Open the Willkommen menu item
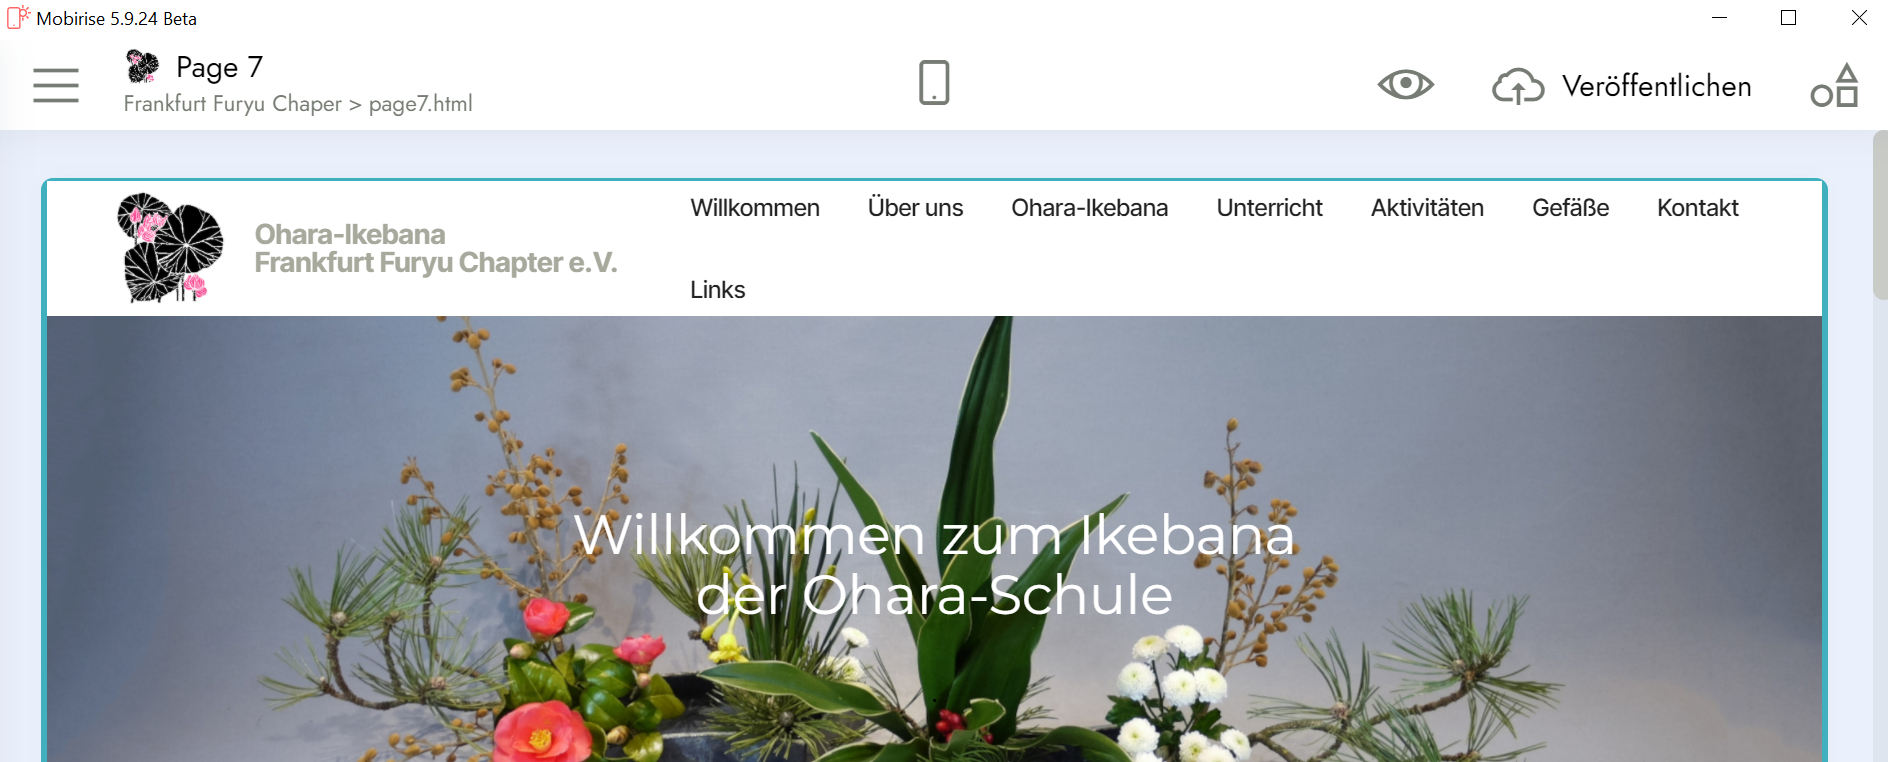1888x762 pixels. coord(755,208)
